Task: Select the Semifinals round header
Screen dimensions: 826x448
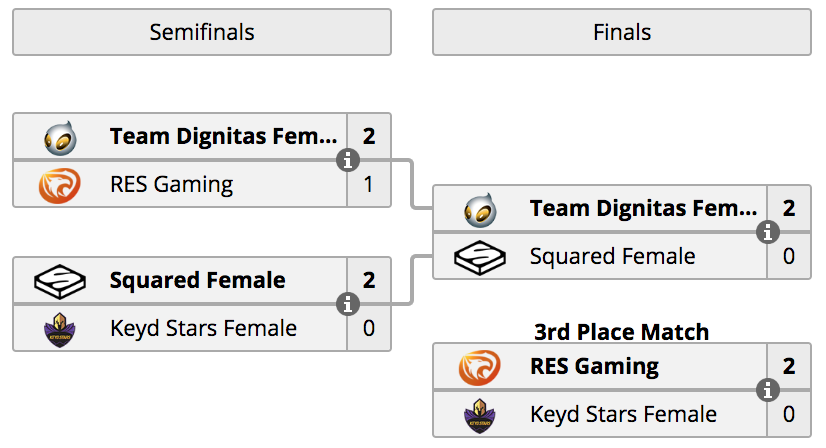Action: pos(202,32)
